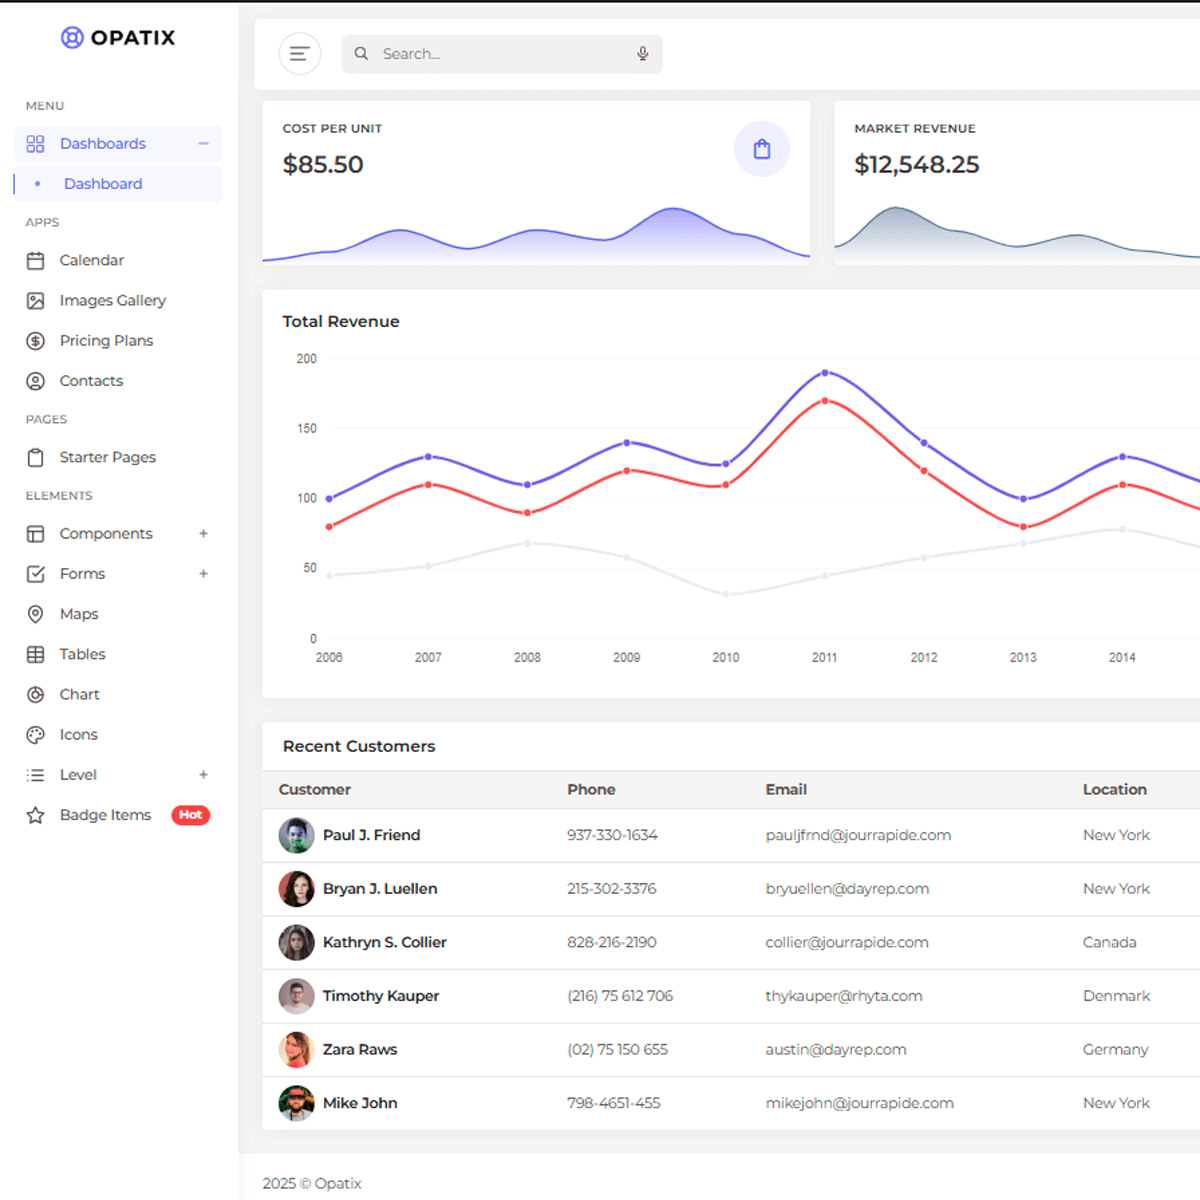
Task: Click the microphone voice search icon
Action: point(642,54)
